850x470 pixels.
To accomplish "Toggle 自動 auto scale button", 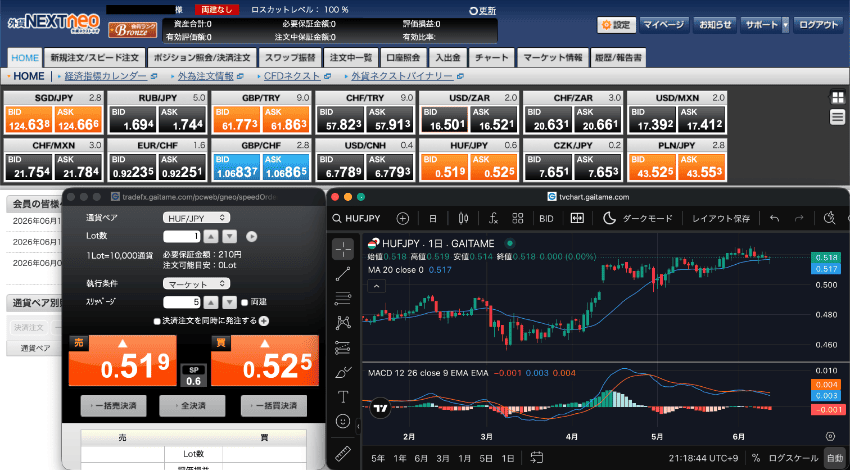I will coord(835,458).
